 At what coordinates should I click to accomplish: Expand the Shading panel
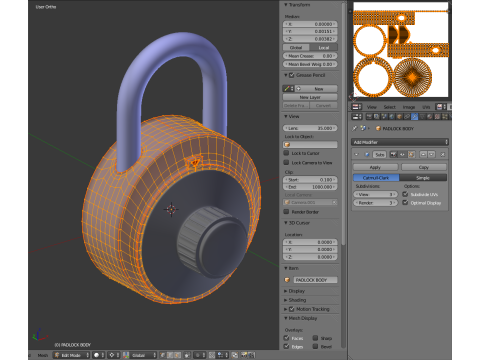[x=286, y=300]
